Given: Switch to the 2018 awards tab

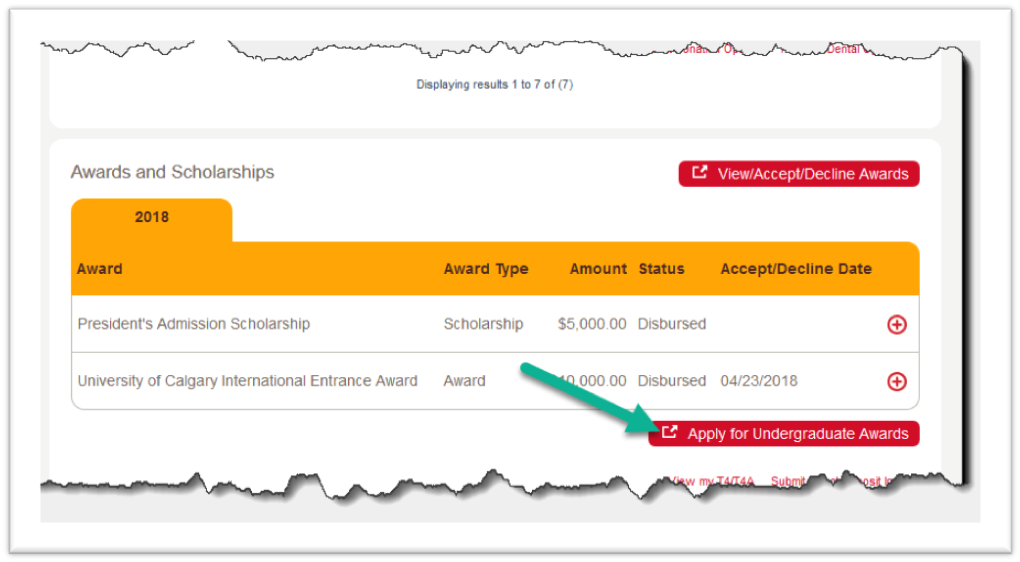Looking at the screenshot, I should click(152, 217).
